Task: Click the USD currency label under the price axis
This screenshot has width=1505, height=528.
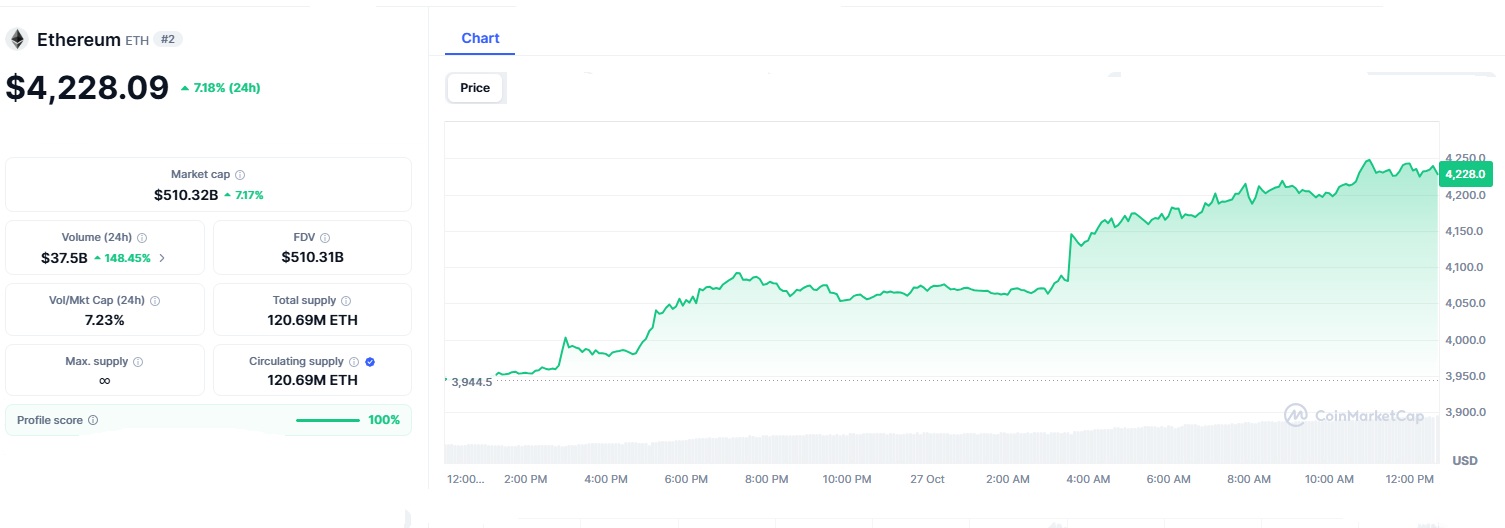Action: [x=1464, y=461]
